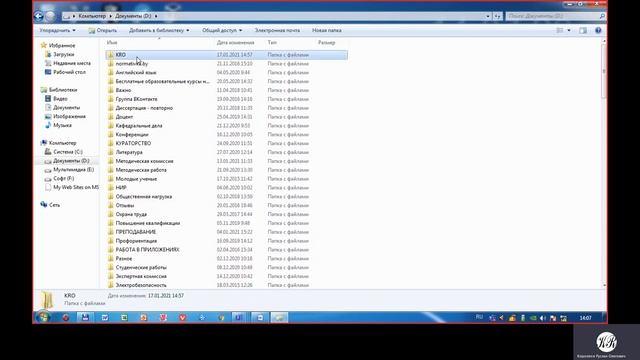The image size is (640, 360).
Task: Click the Новая папка button
Action: point(327,30)
